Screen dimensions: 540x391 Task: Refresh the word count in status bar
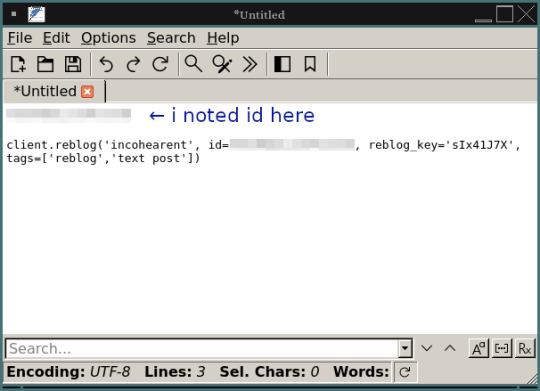tap(405, 372)
